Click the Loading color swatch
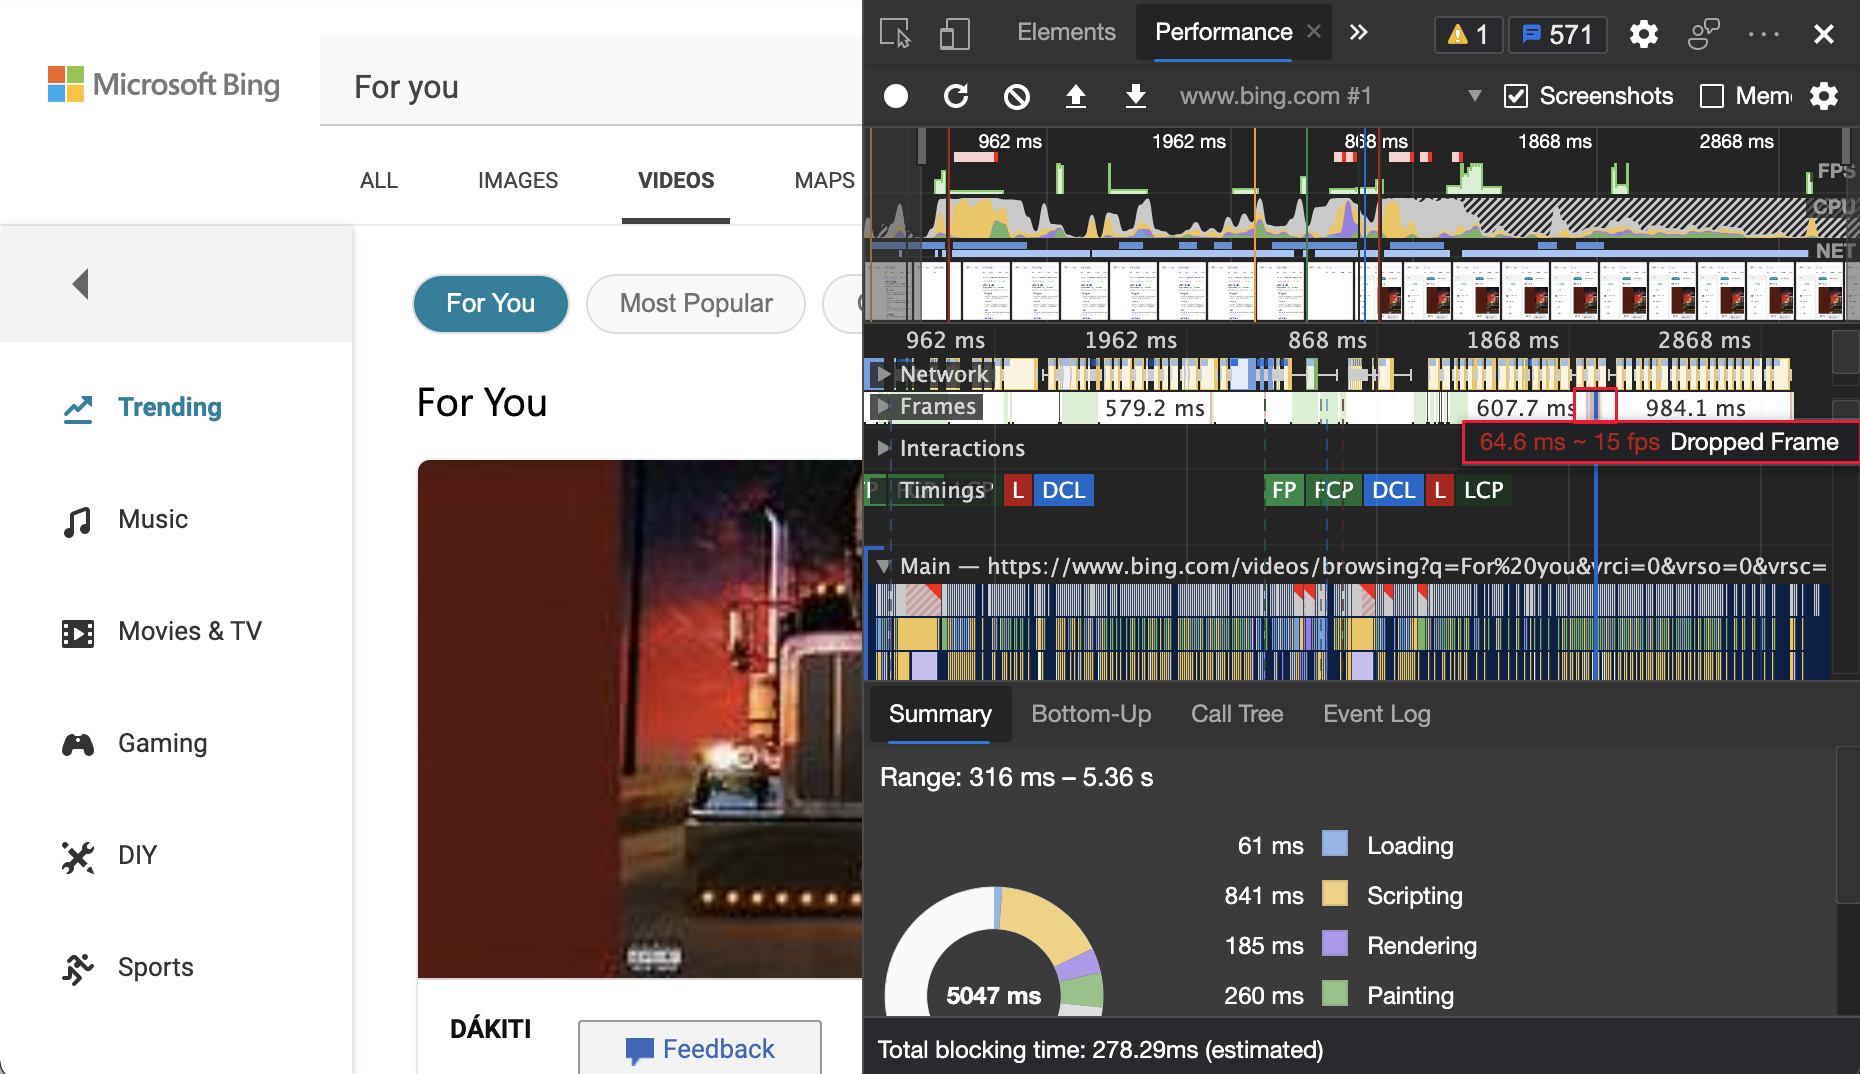 pyautogui.click(x=1335, y=844)
